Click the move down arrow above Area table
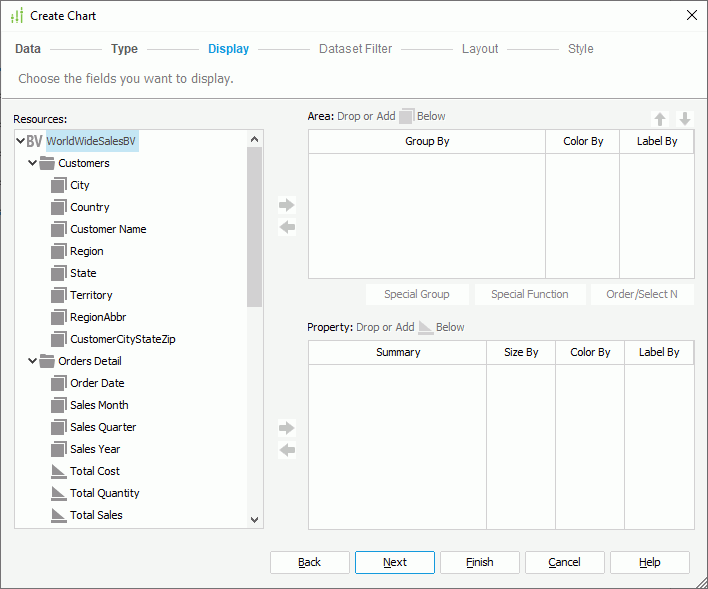The image size is (708, 589). coord(684,118)
